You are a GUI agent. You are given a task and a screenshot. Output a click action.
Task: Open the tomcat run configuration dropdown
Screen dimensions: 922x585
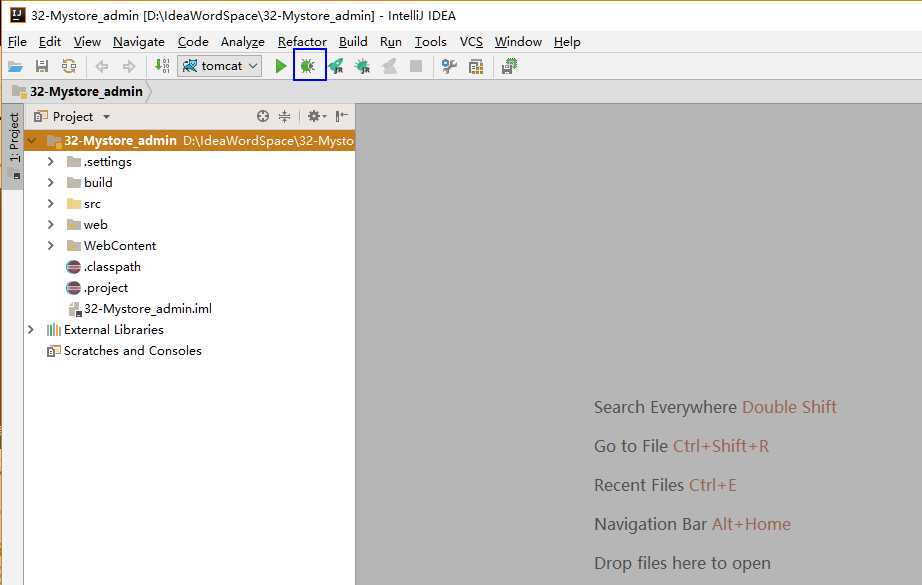[x=219, y=66]
